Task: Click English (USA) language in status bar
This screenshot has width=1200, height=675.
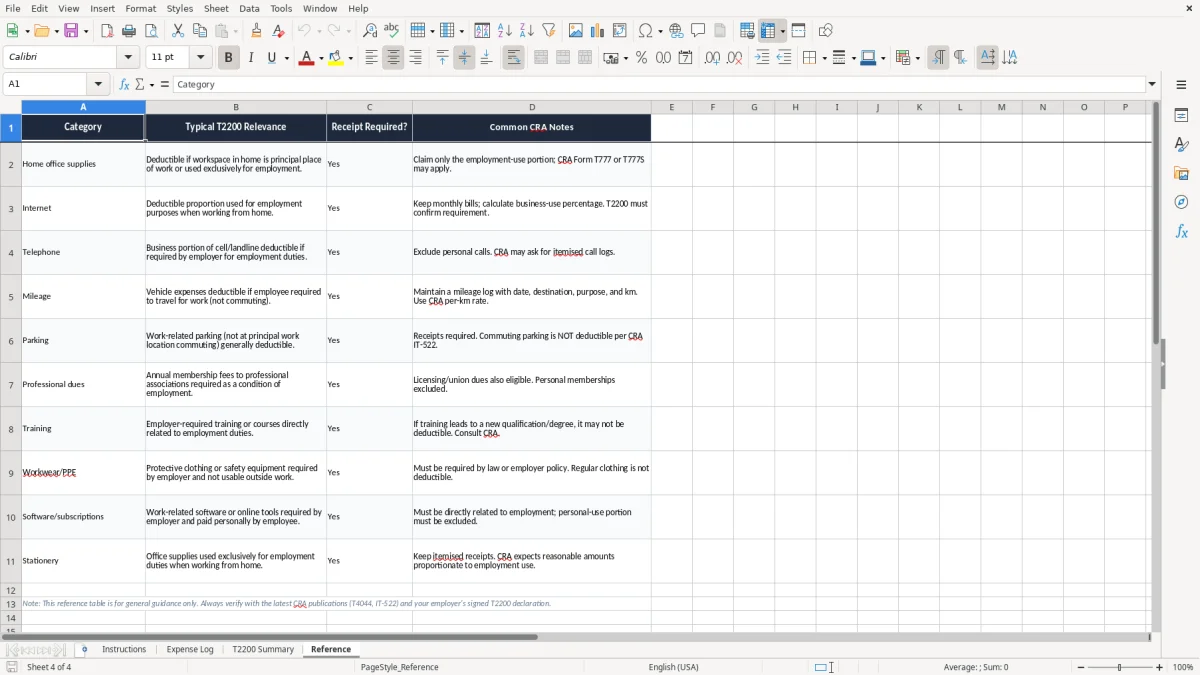Action: [x=673, y=667]
